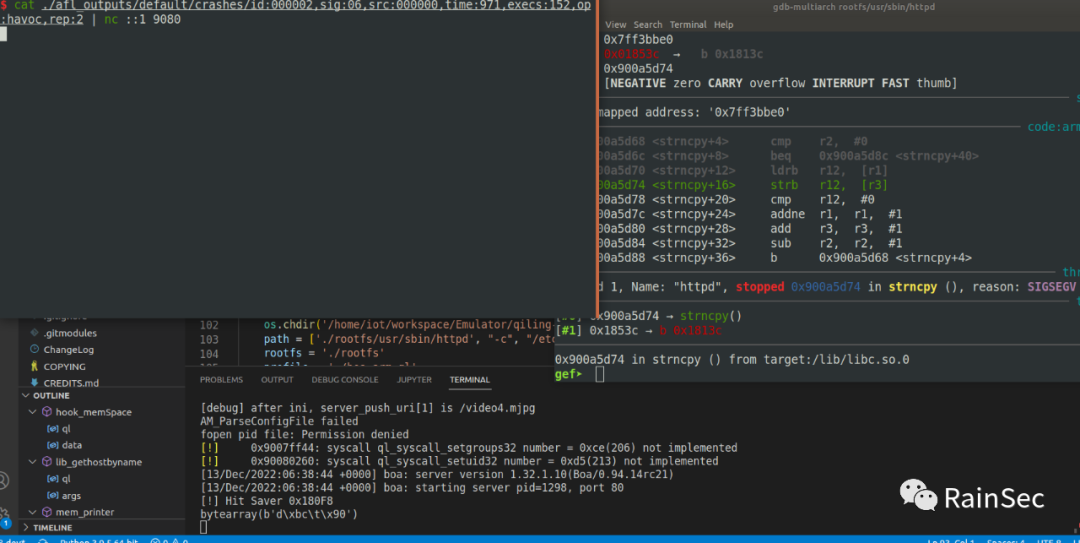Viewport: 1080px width, 543px height.
Task: Click the hook_memSpace function cube icon
Action: (x=47, y=411)
